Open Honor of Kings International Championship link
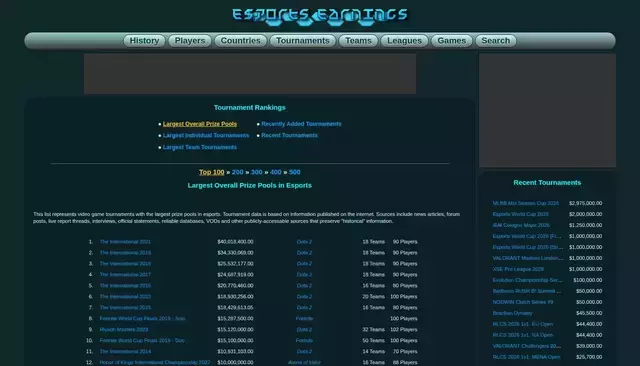The height and width of the screenshot is (366, 640). (x=155, y=362)
